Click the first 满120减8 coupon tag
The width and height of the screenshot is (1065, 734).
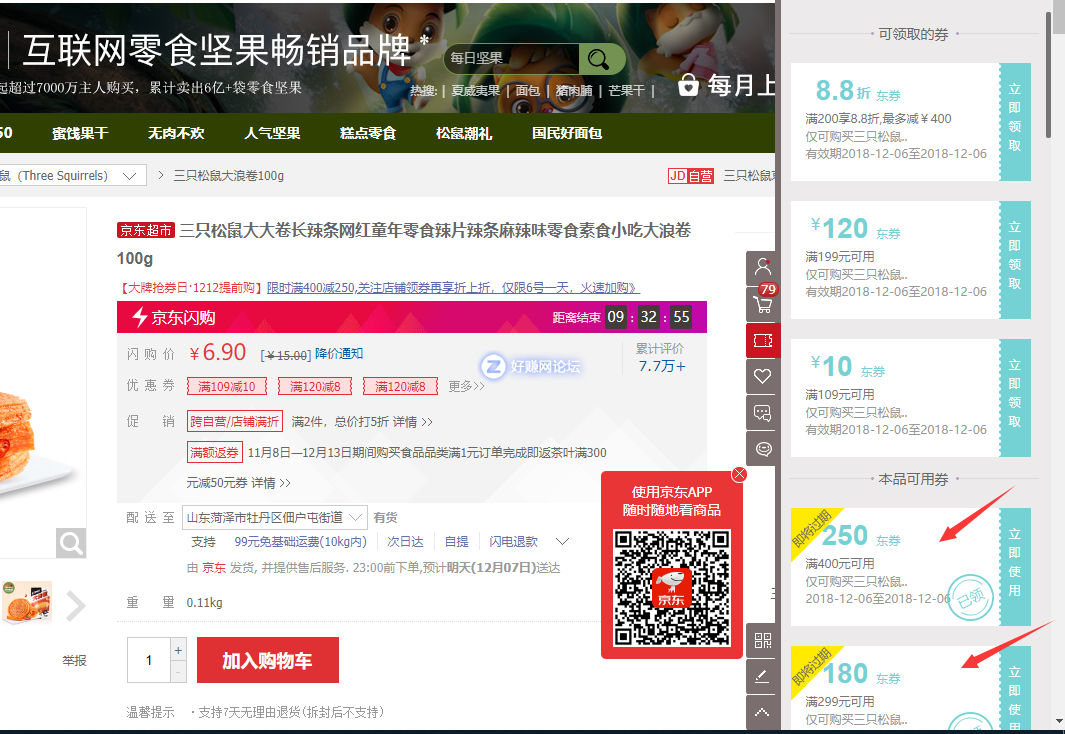click(x=315, y=386)
